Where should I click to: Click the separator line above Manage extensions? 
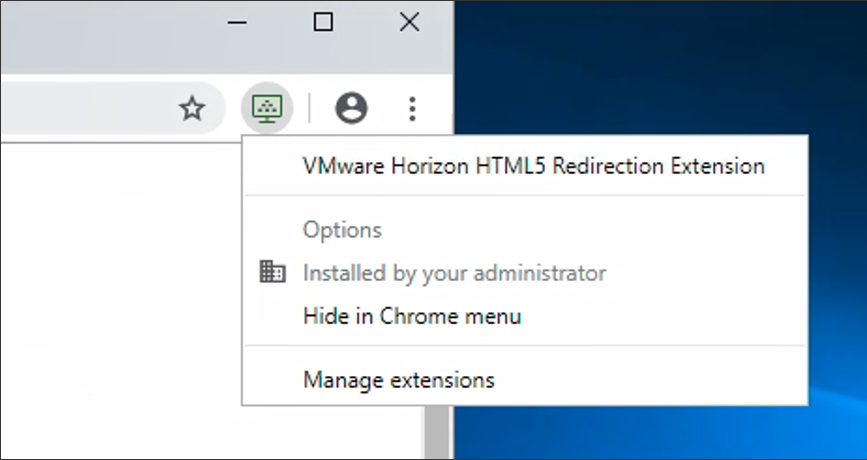[x=525, y=347]
